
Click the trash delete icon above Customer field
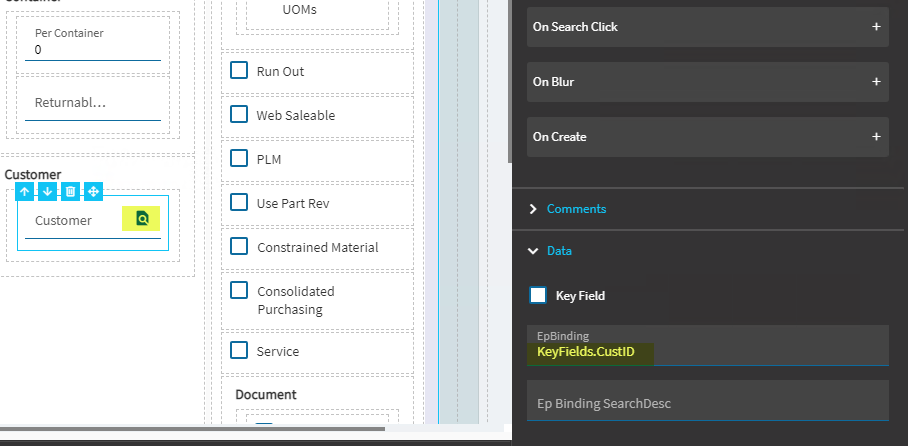coord(70,191)
